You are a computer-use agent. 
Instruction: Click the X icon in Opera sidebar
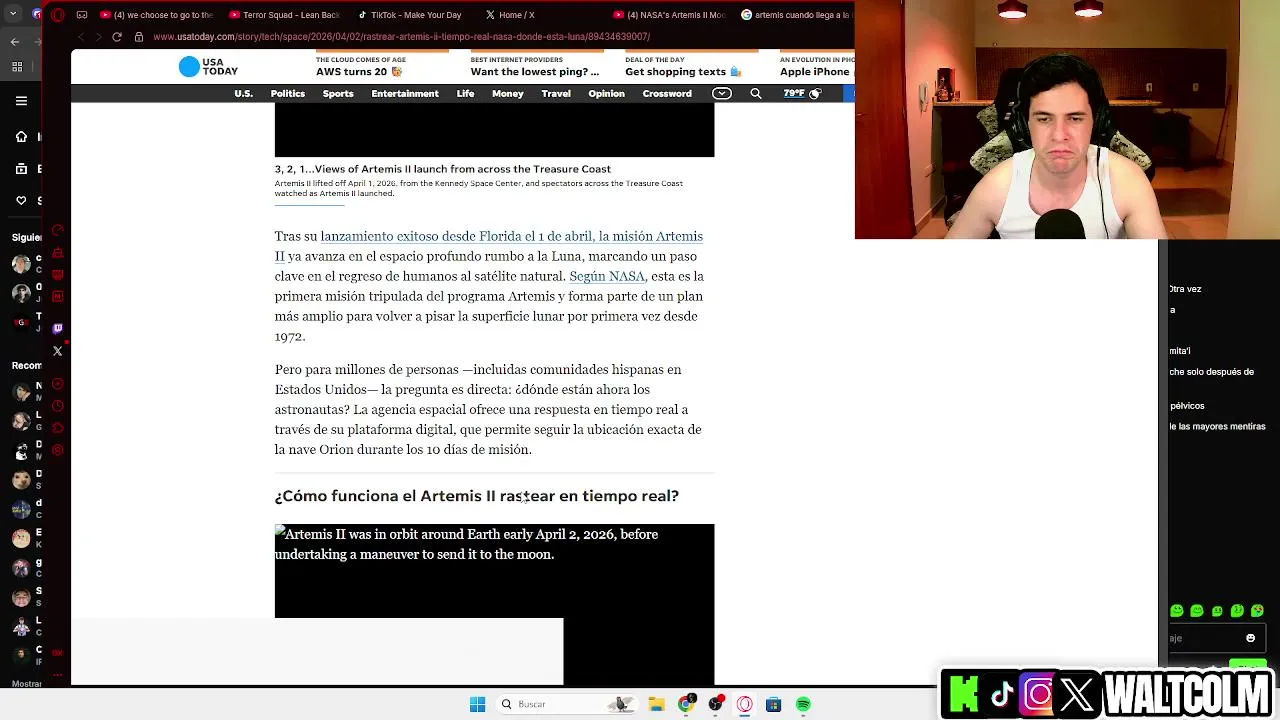click(57, 351)
